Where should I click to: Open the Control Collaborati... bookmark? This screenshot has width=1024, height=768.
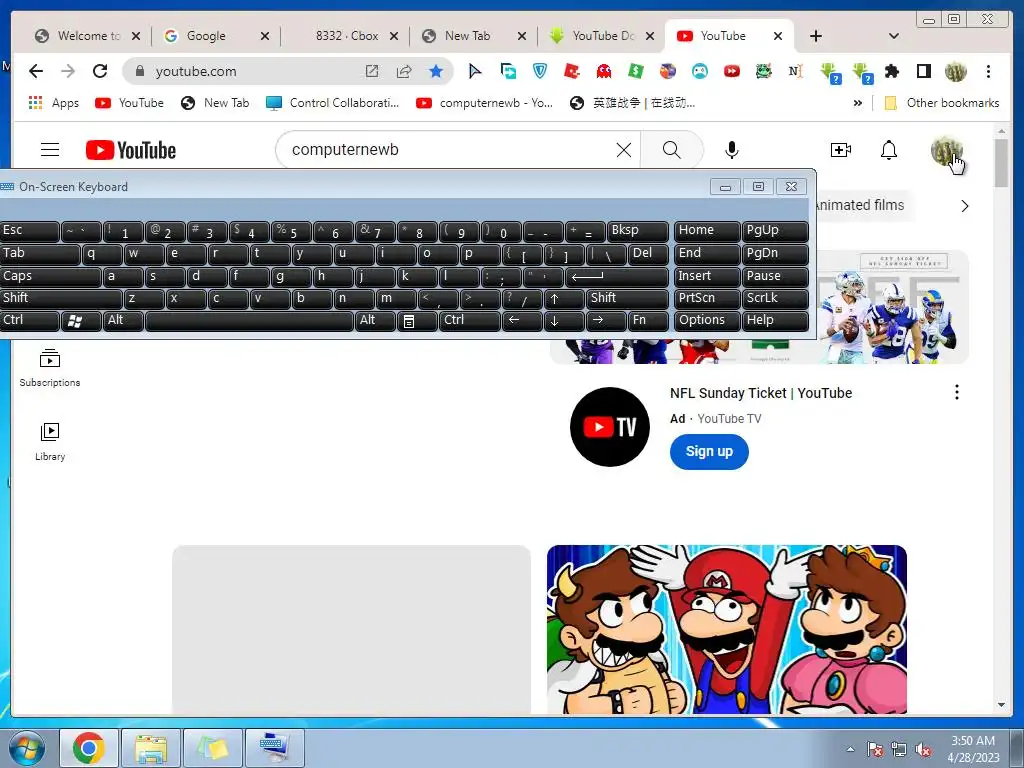pos(332,103)
